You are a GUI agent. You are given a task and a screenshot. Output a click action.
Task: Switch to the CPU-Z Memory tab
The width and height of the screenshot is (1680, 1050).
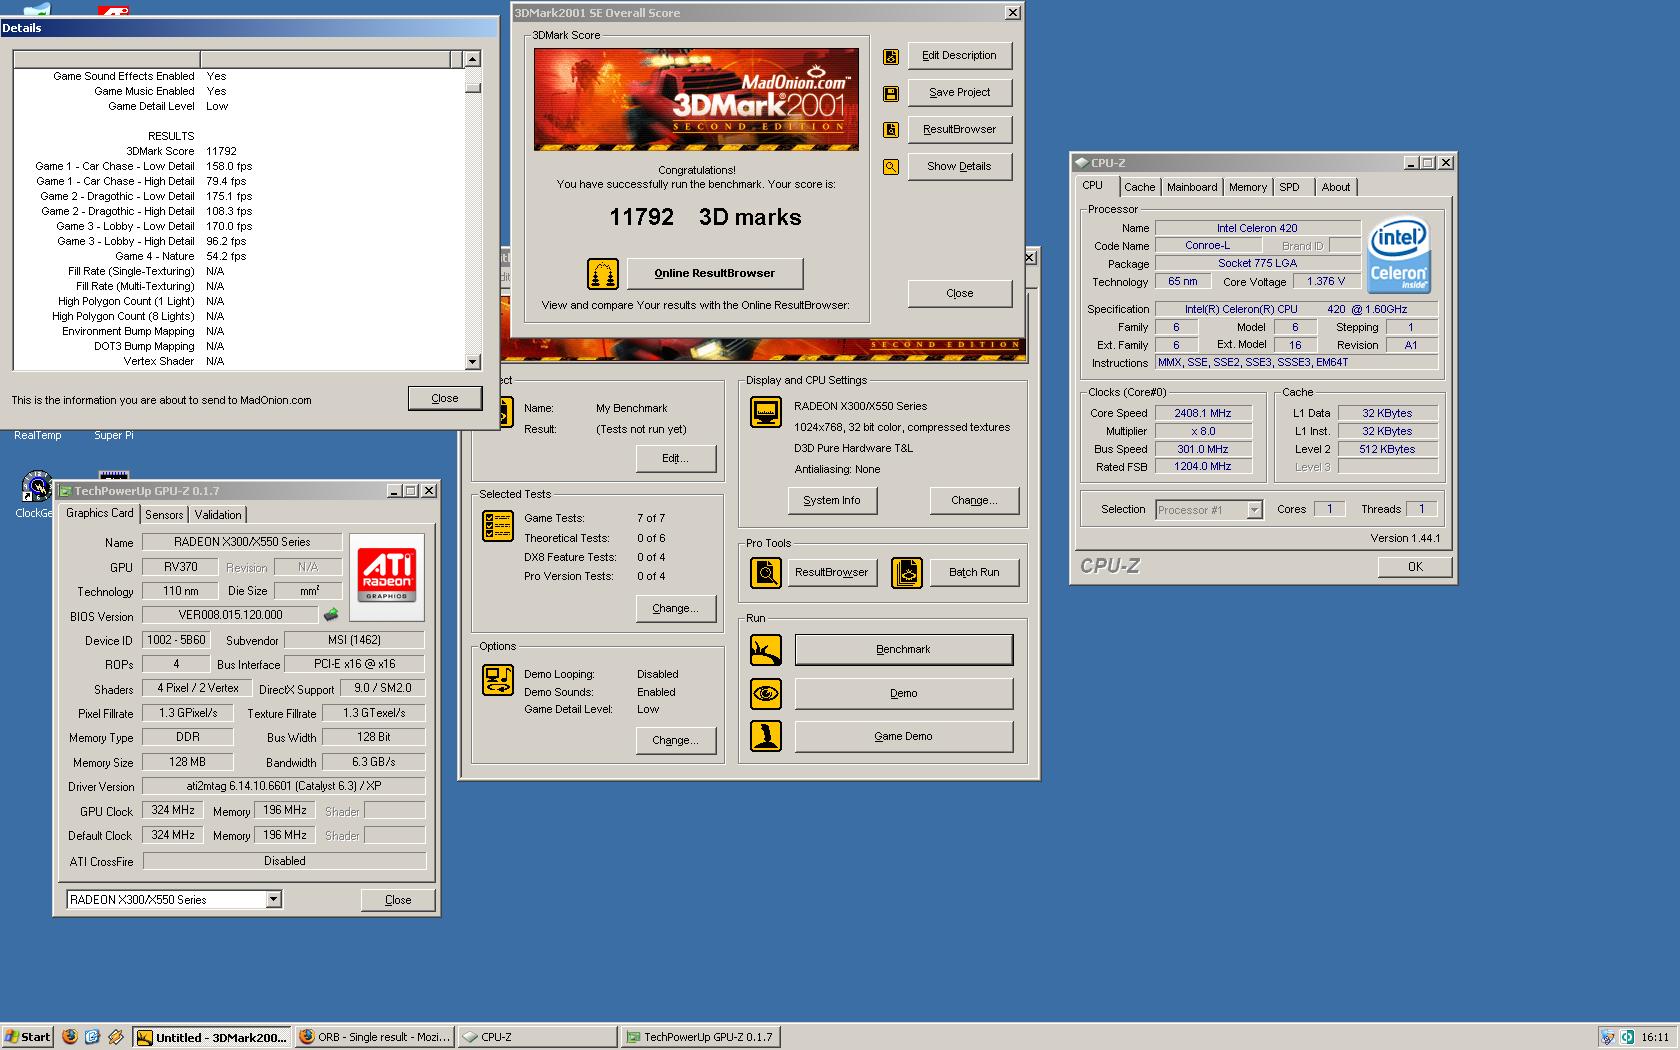pyautogui.click(x=1248, y=187)
